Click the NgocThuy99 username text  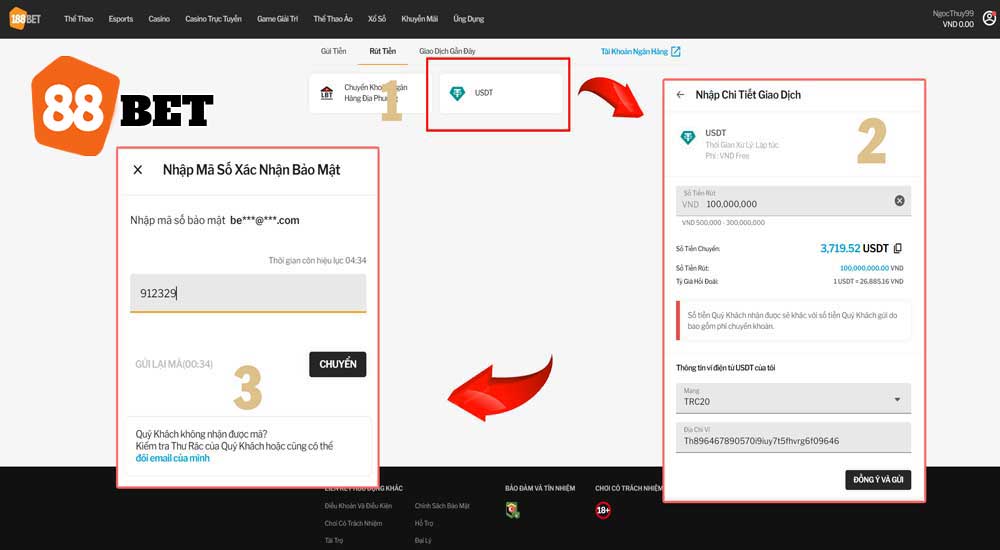tap(953, 13)
